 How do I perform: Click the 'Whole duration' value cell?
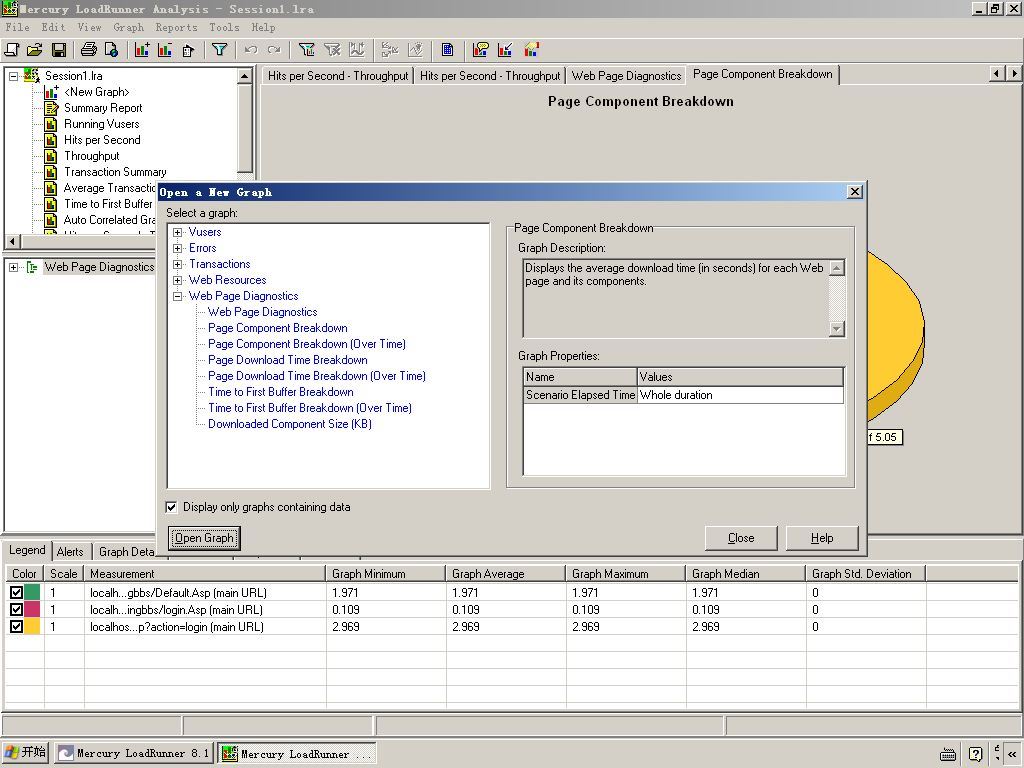(x=740, y=395)
